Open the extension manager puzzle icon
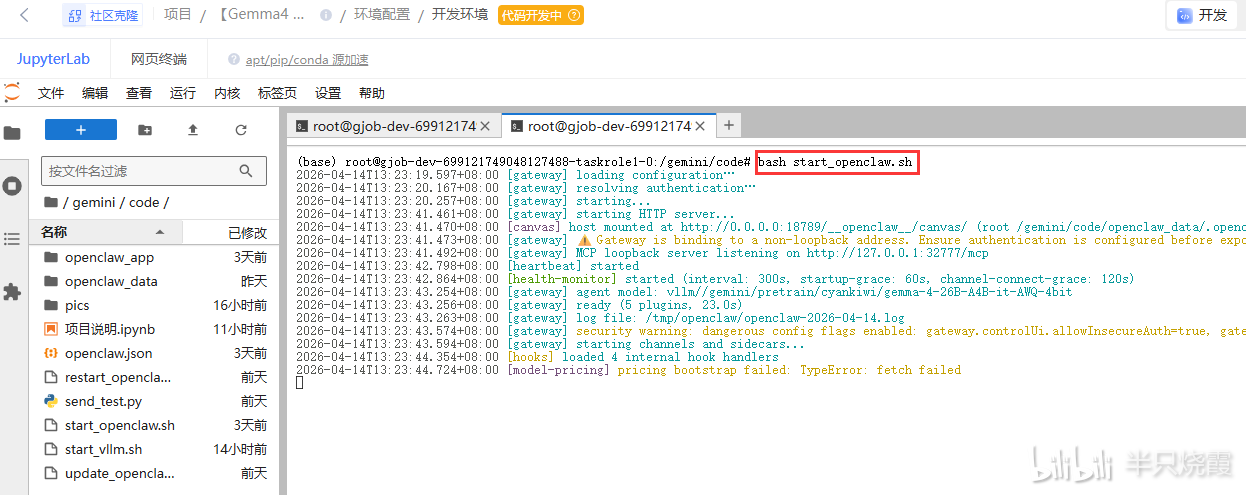Image resolution: width=1246 pixels, height=495 pixels. 12,292
